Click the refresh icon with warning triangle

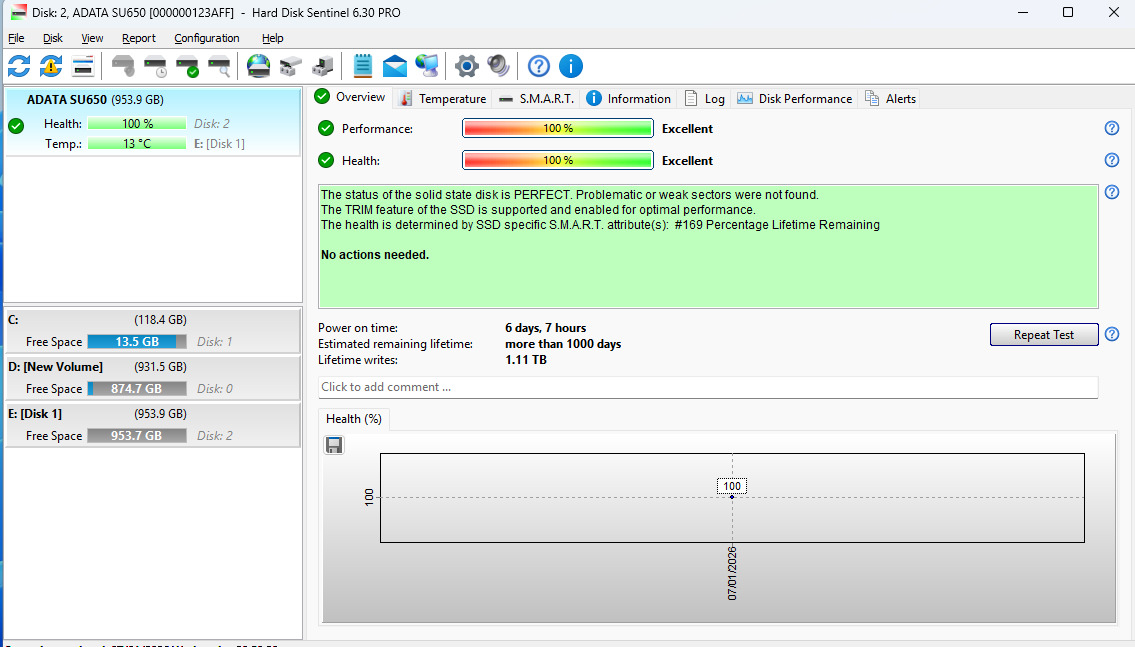tap(51, 67)
